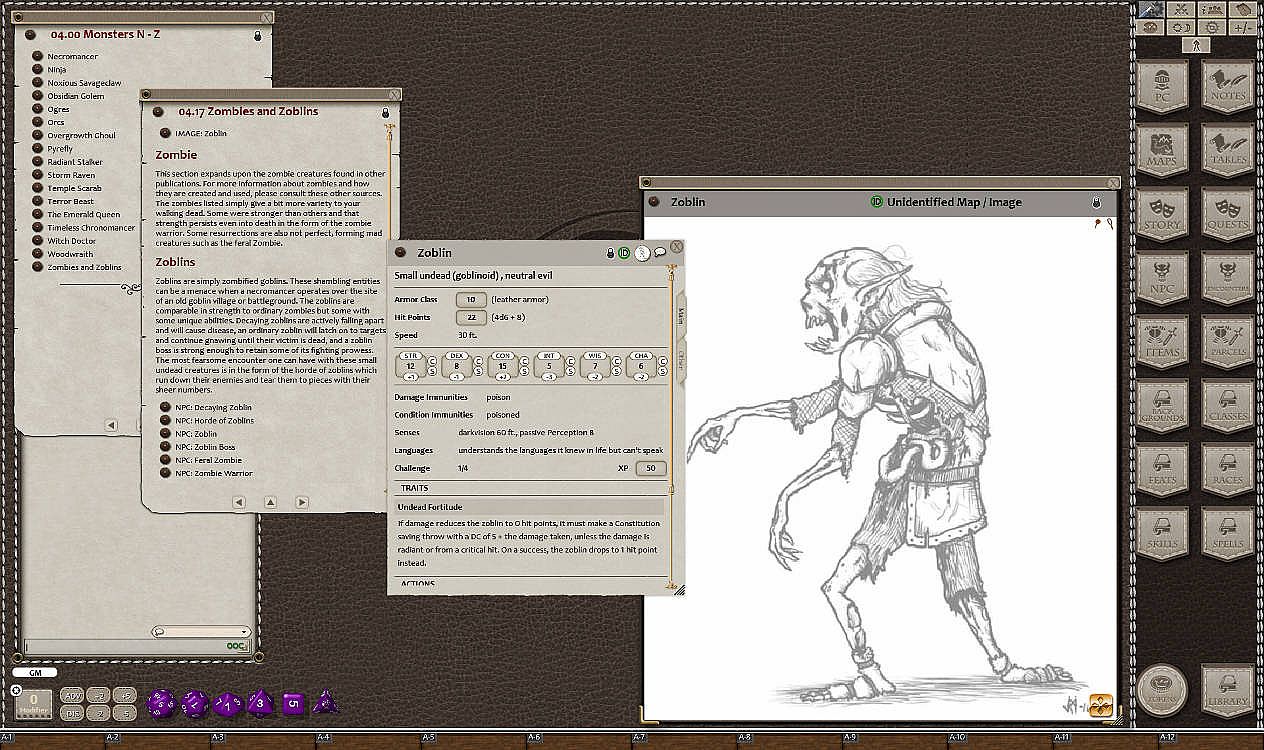The width and height of the screenshot is (1264, 750).
Task: Click the purple d6 die
Action: [x=292, y=703]
